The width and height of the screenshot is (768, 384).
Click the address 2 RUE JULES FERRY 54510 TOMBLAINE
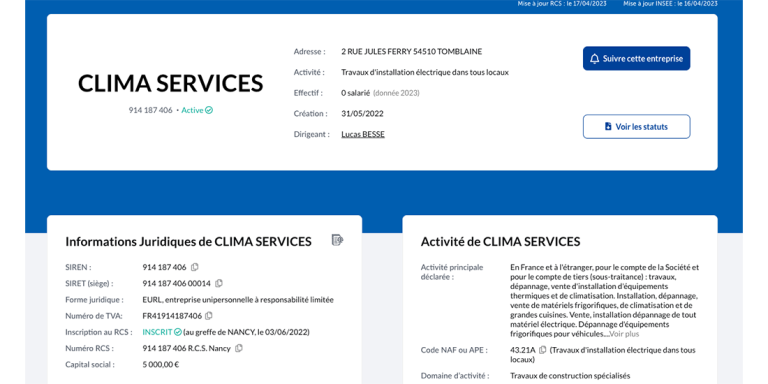[411, 51]
